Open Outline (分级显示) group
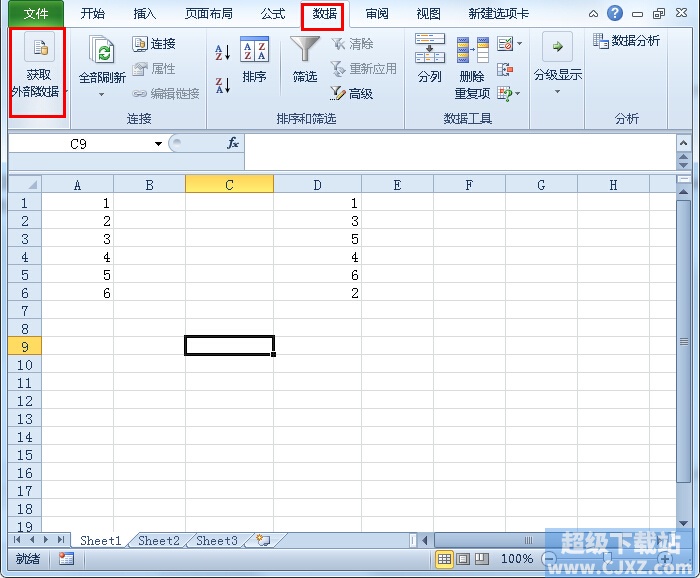Image resolution: width=700 pixels, height=578 pixels. (x=558, y=63)
